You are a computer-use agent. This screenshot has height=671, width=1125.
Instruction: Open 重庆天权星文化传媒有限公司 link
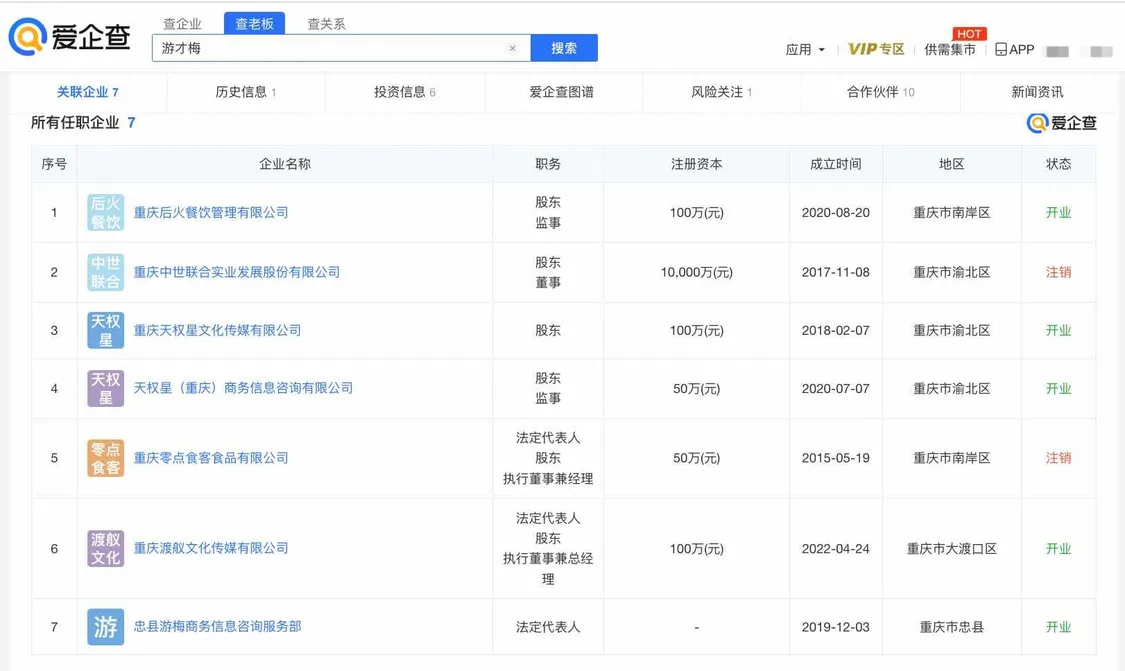(x=217, y=330)
